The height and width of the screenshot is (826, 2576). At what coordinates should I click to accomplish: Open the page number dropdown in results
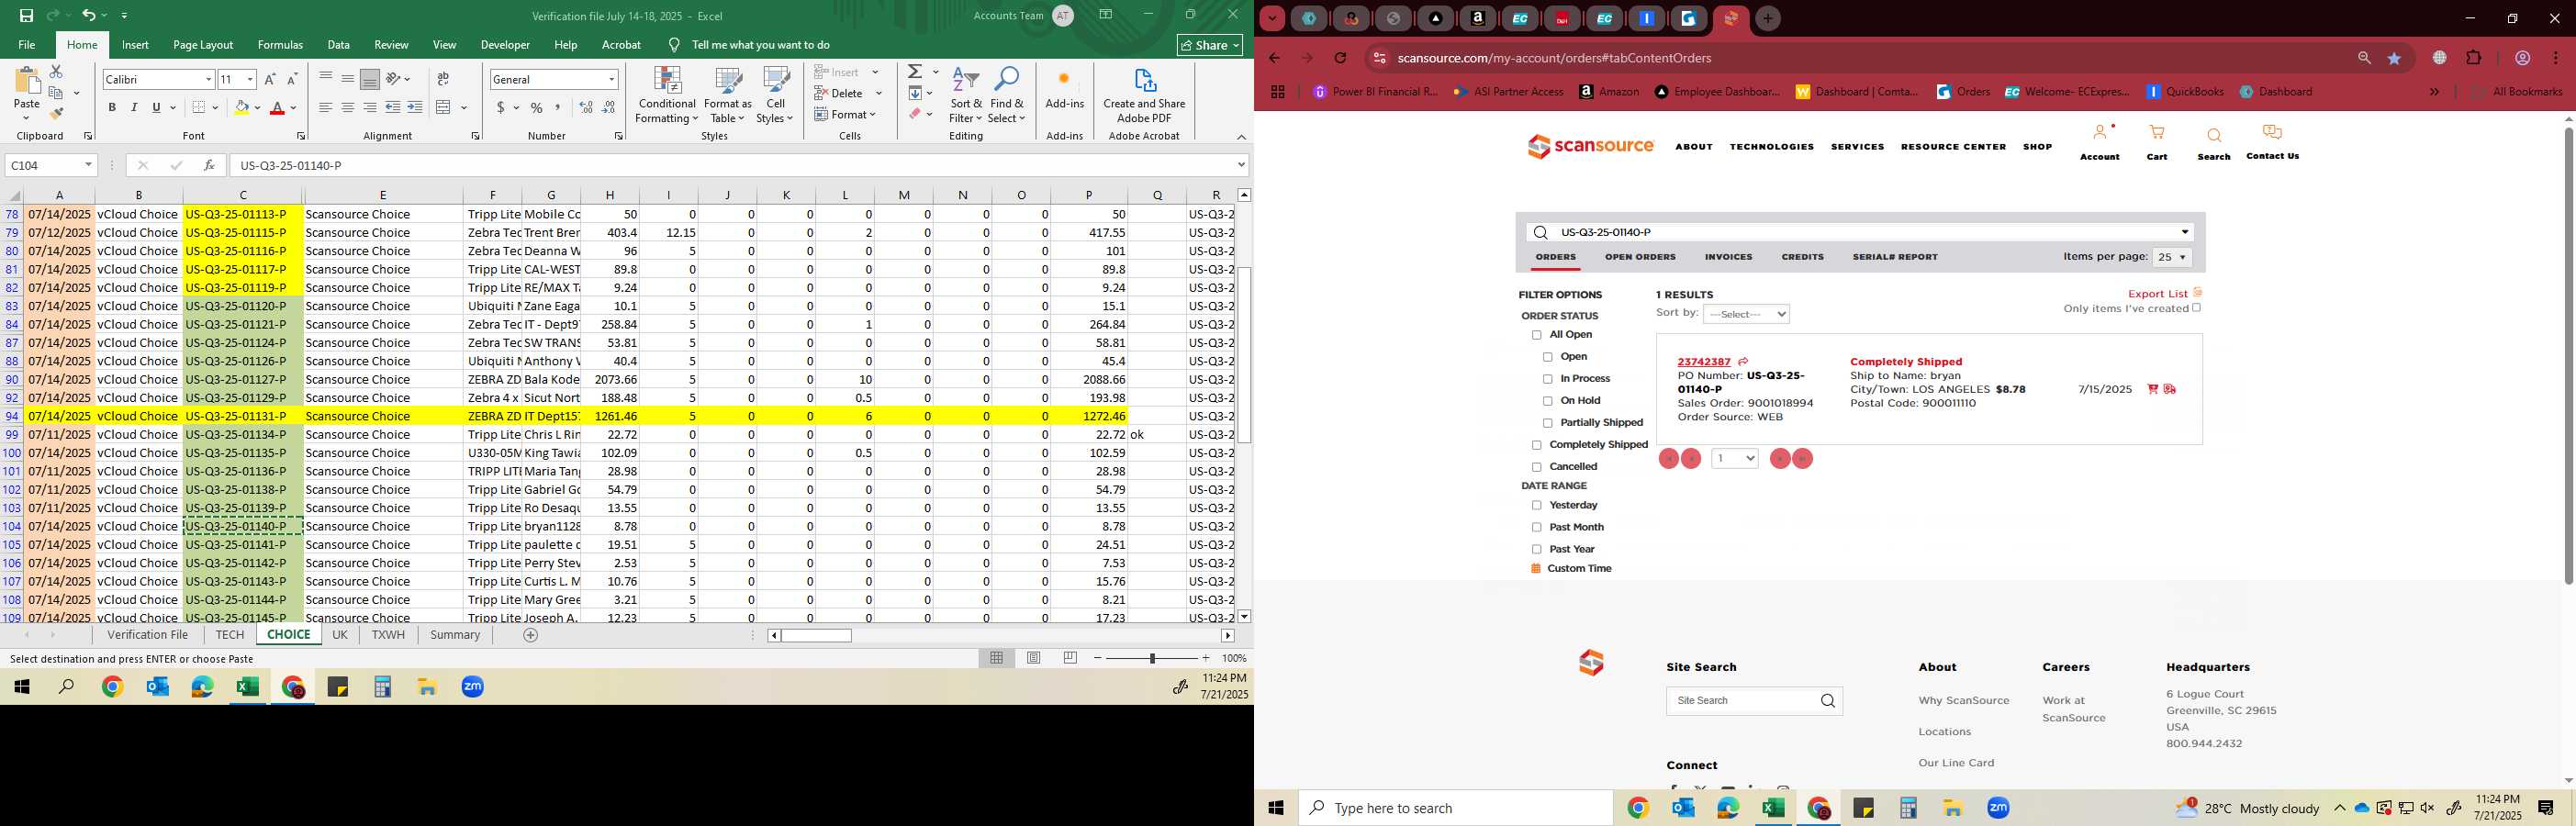1735,458
